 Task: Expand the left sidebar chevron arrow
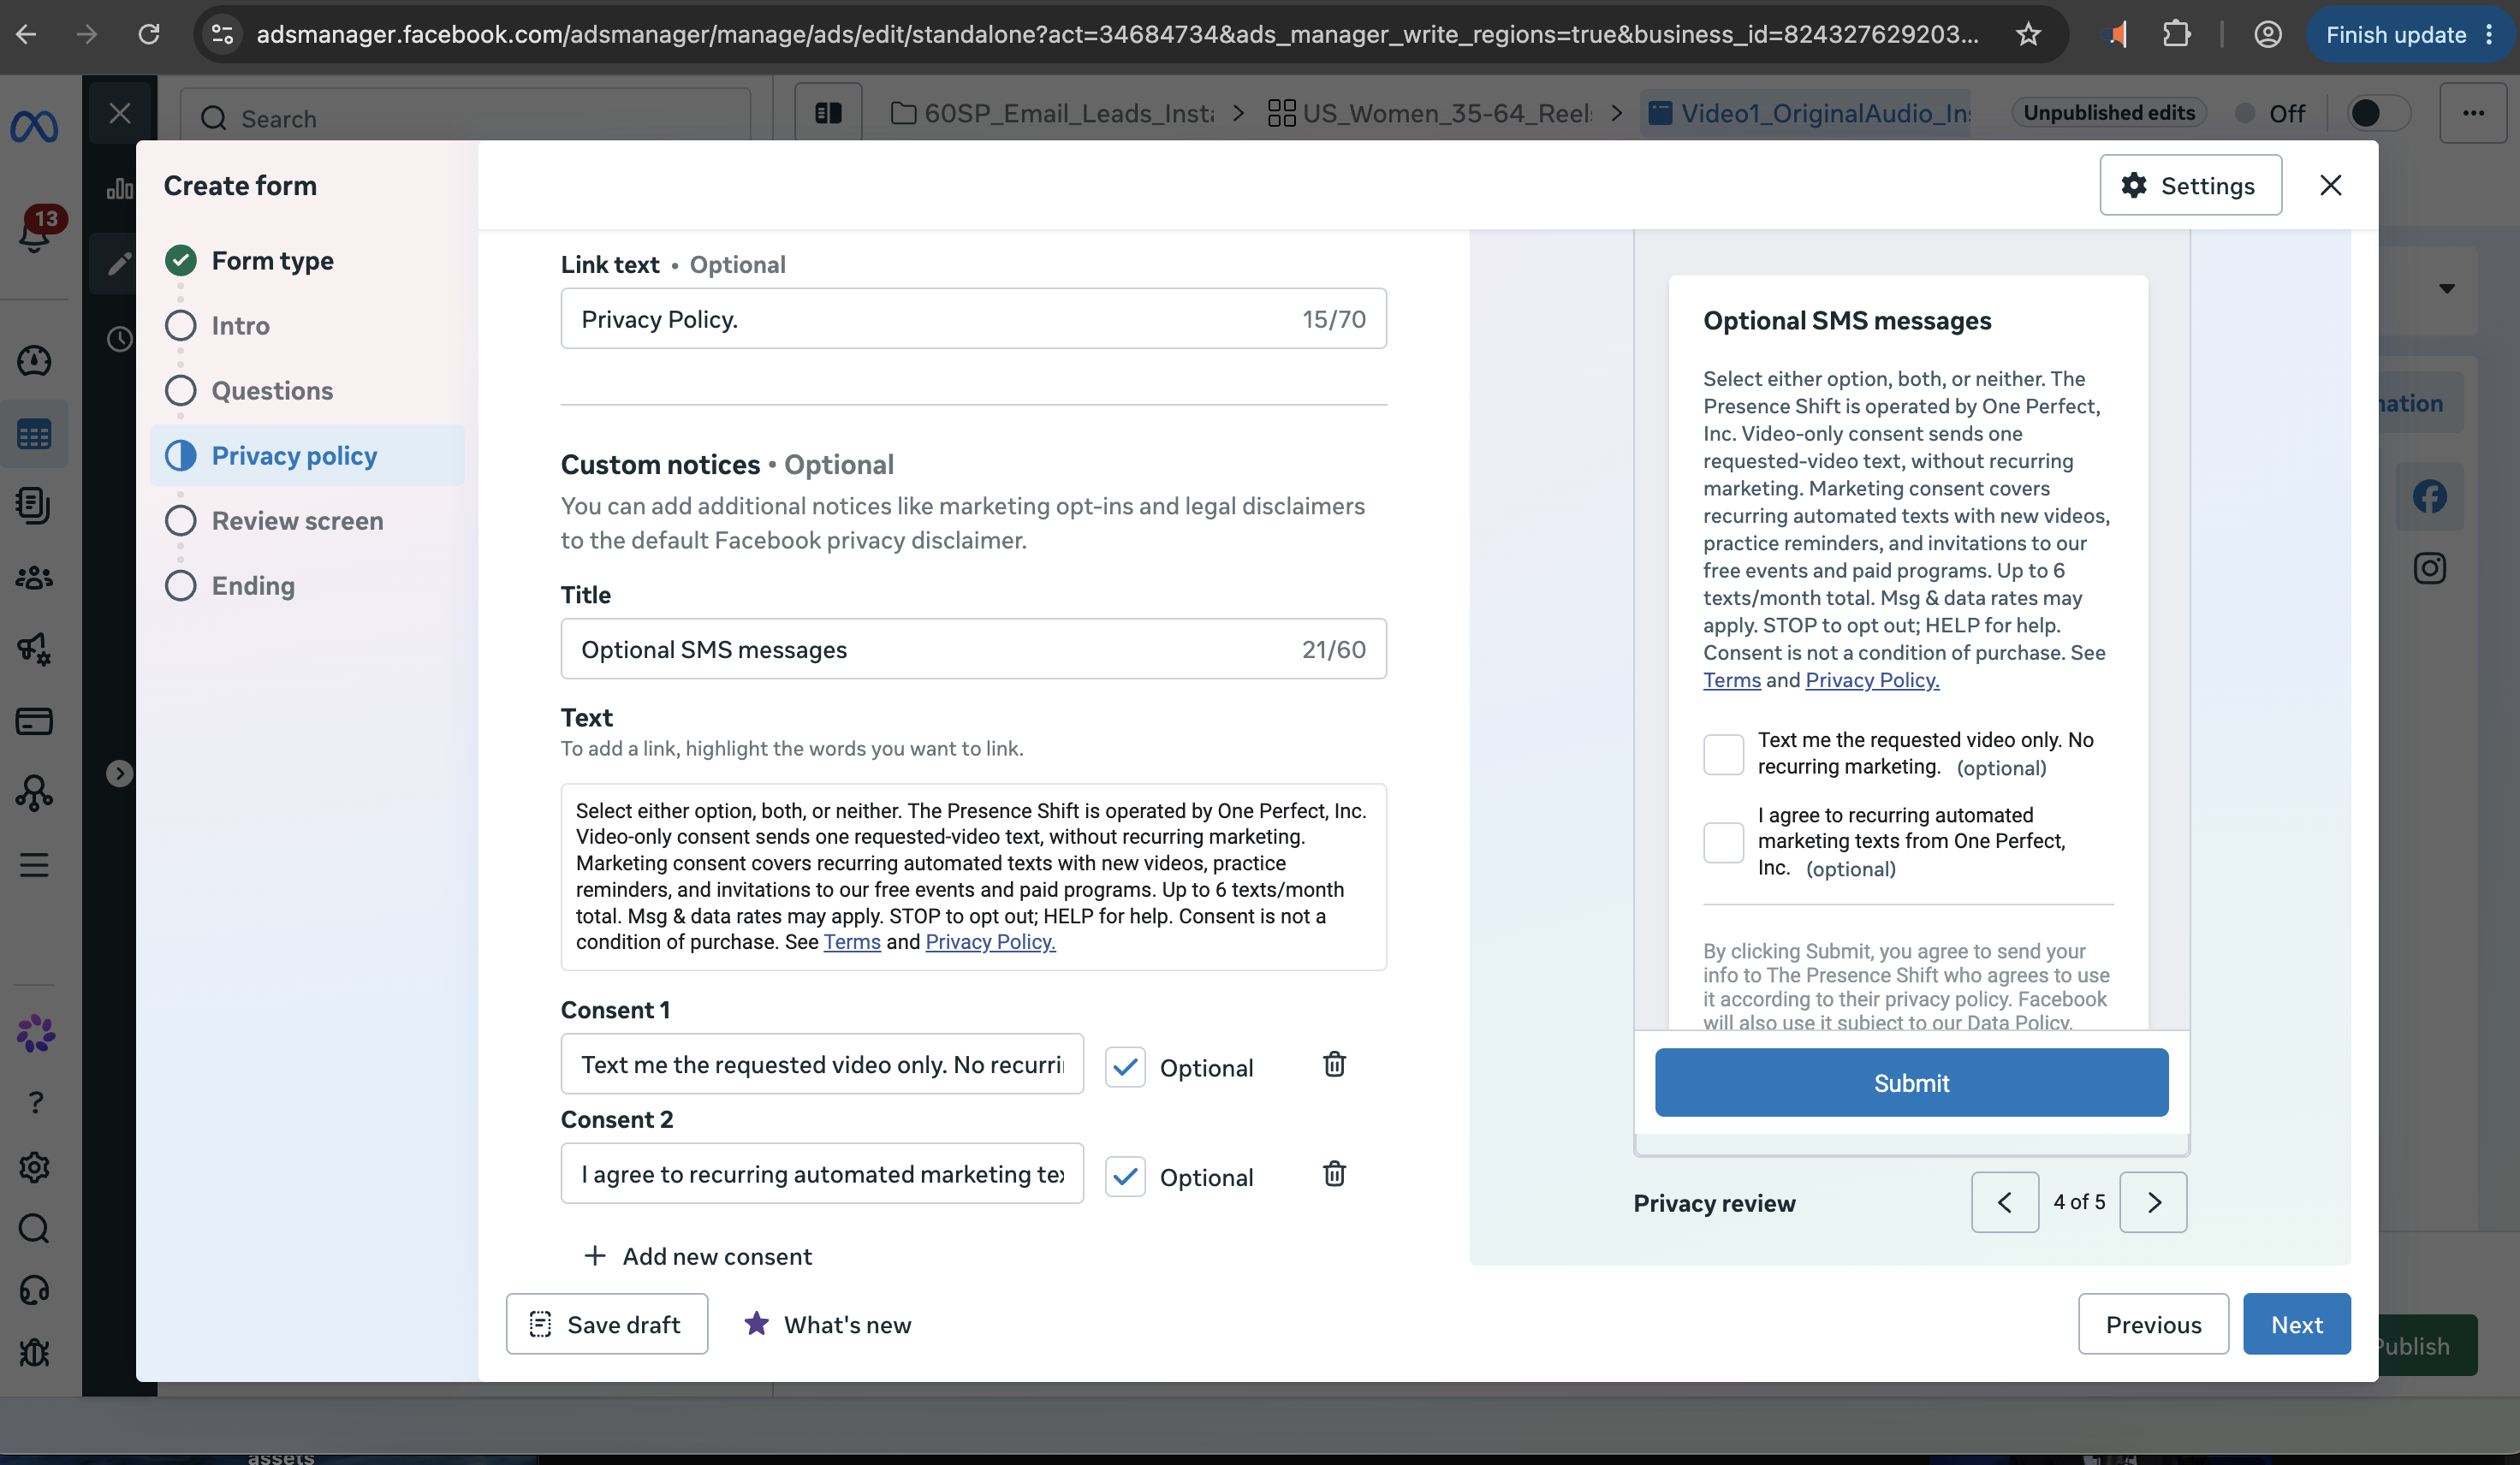pos(119,773)
